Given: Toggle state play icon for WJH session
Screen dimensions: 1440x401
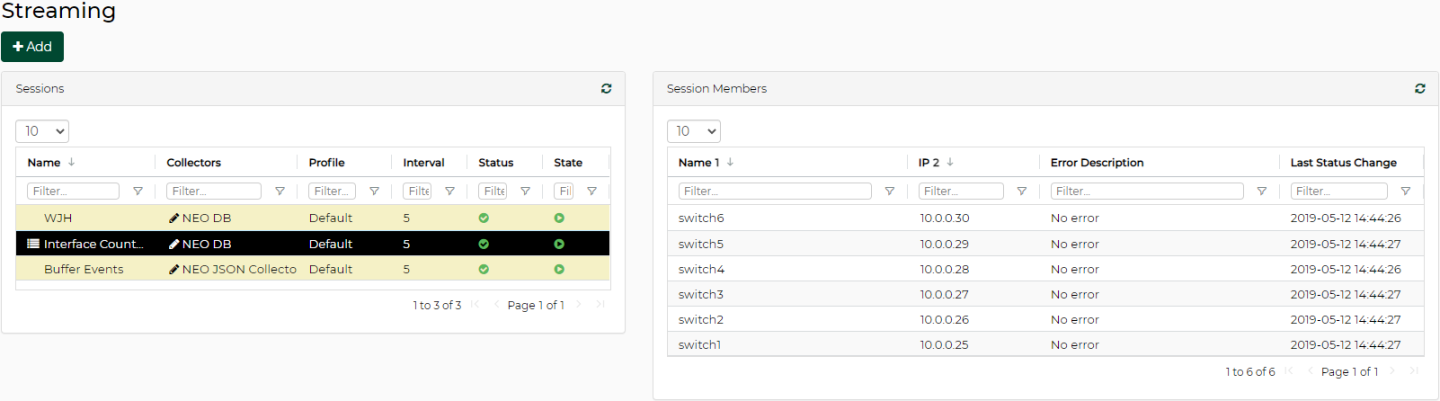Looking at the screenshot, I should tap(559, 218).
